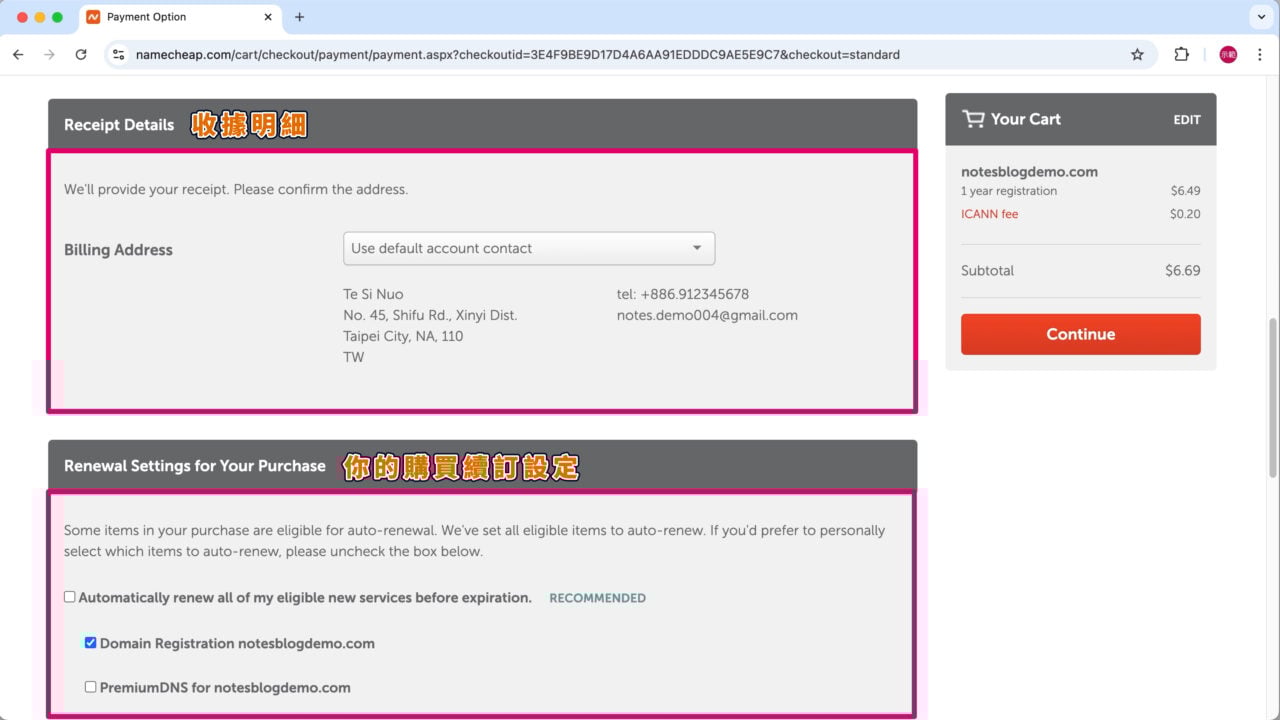Click the shopping cart icon in Your Cart
Screen dimensions: 1280x720
pos(972,119)
